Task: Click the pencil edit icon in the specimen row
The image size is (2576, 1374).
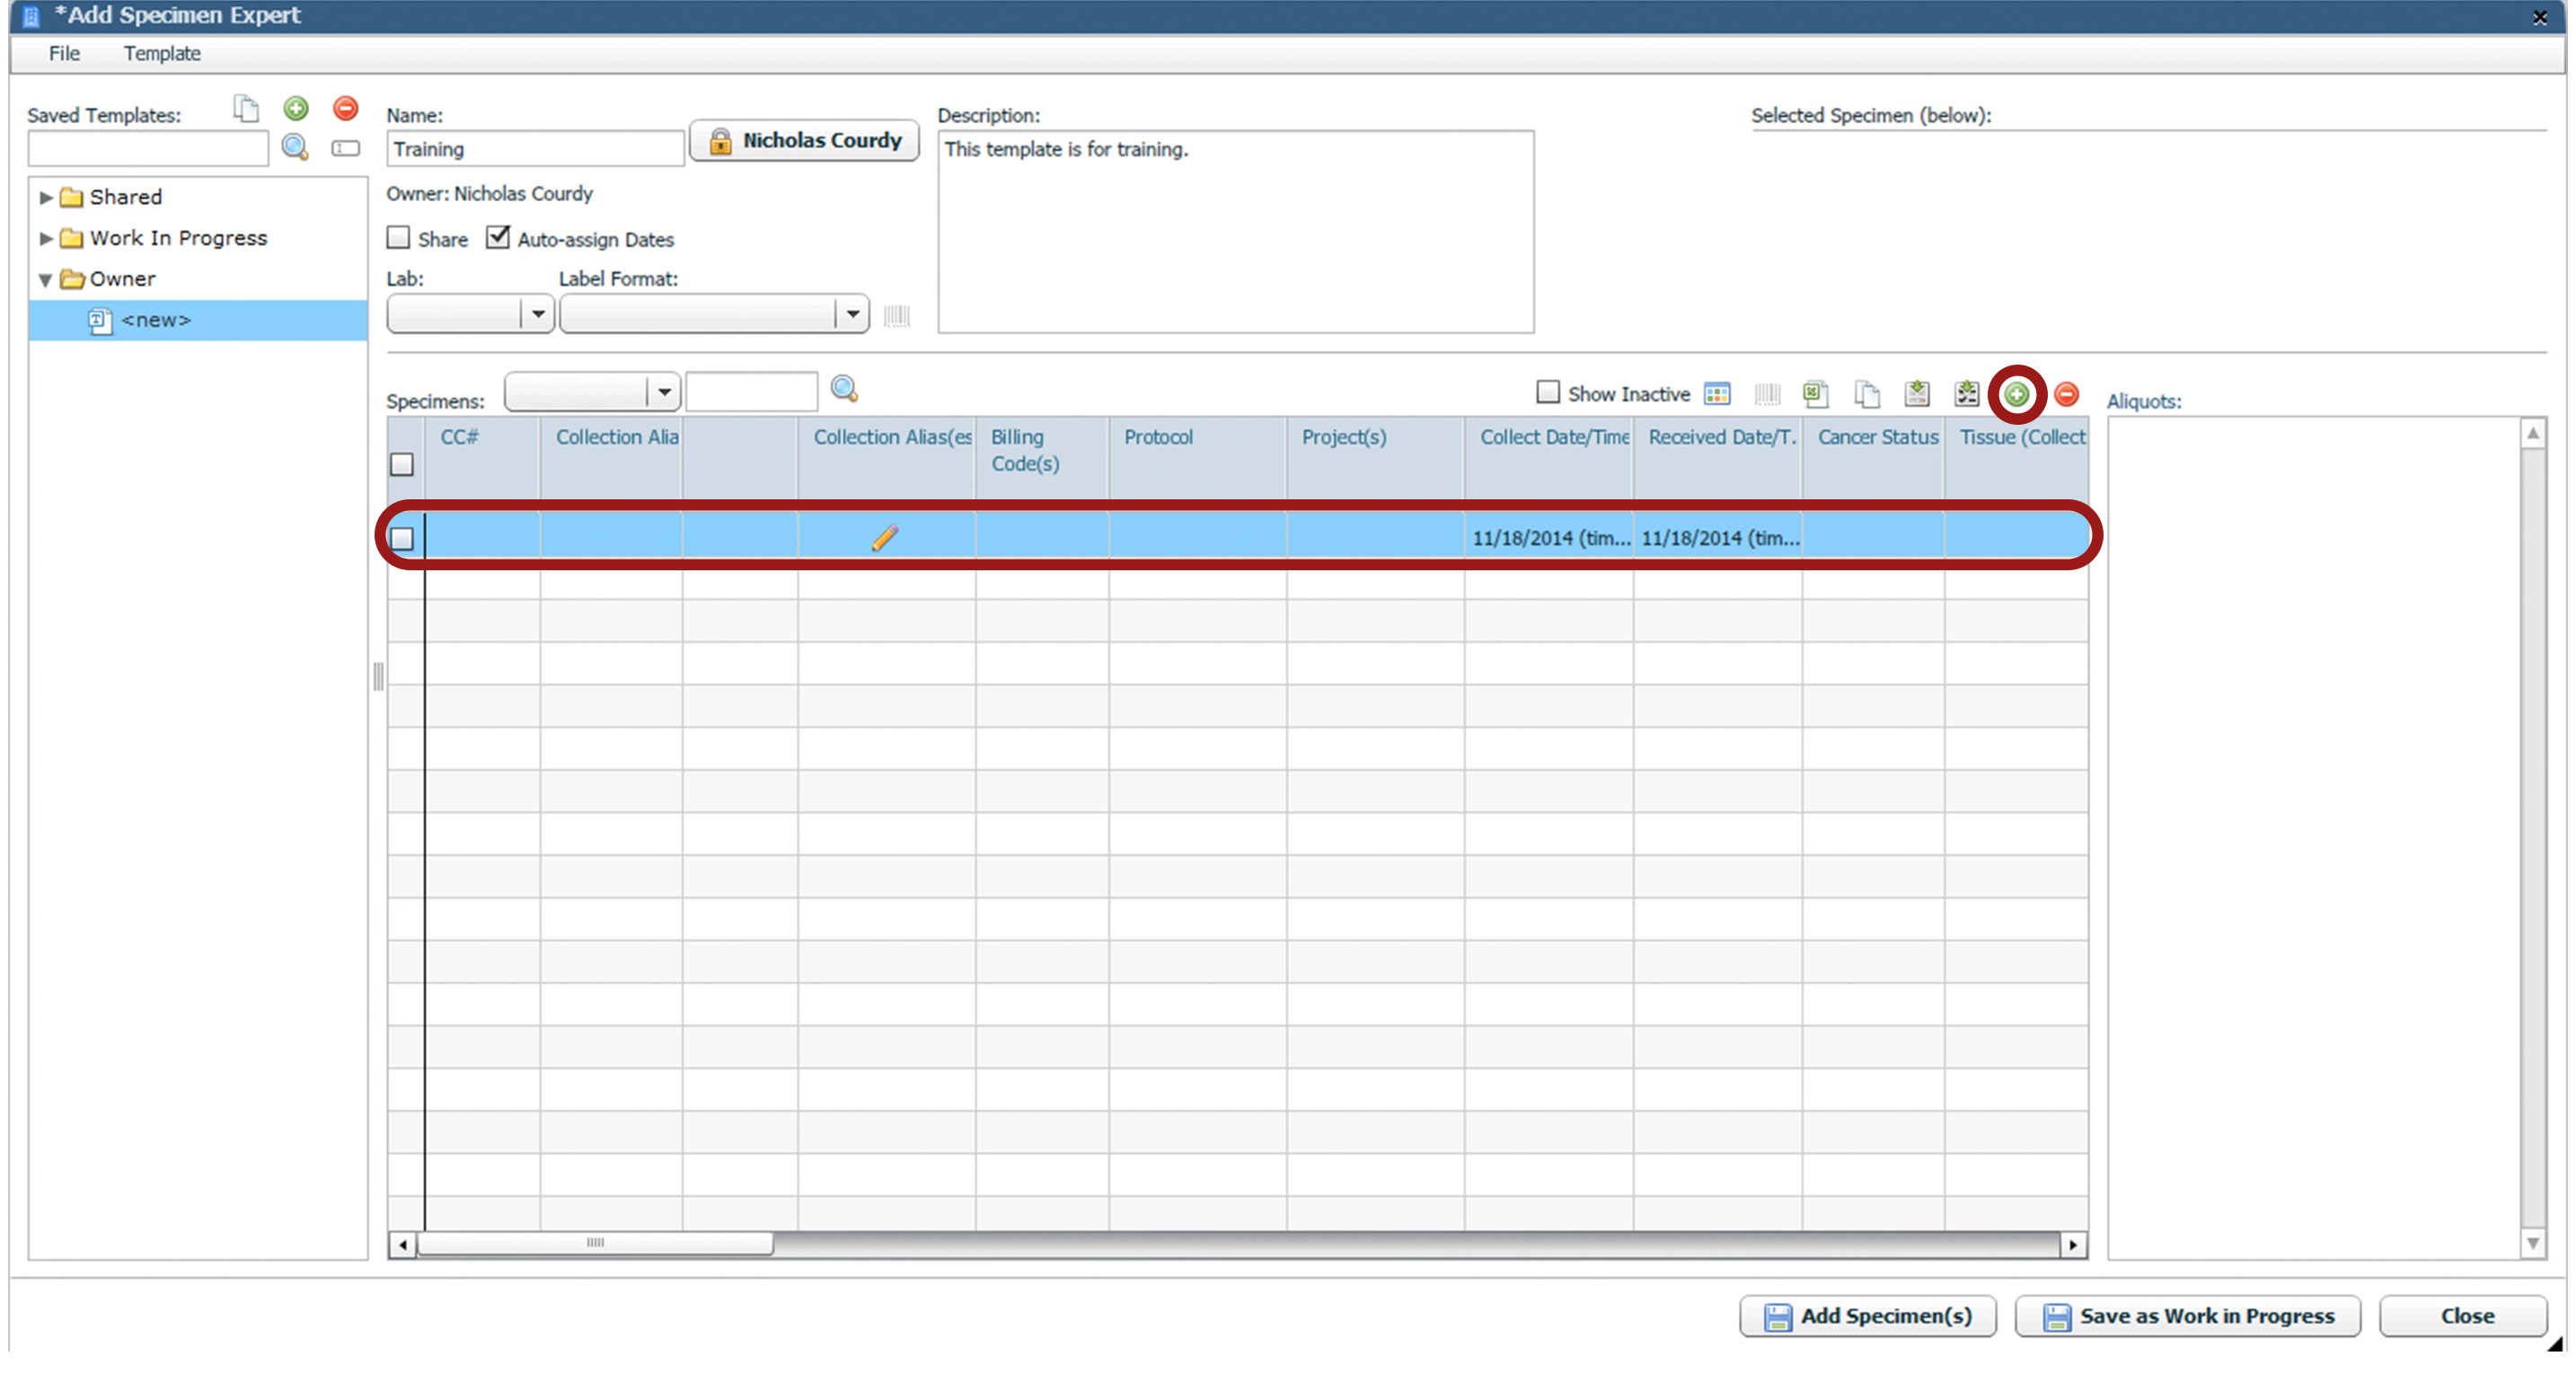Action: [885, 538]
